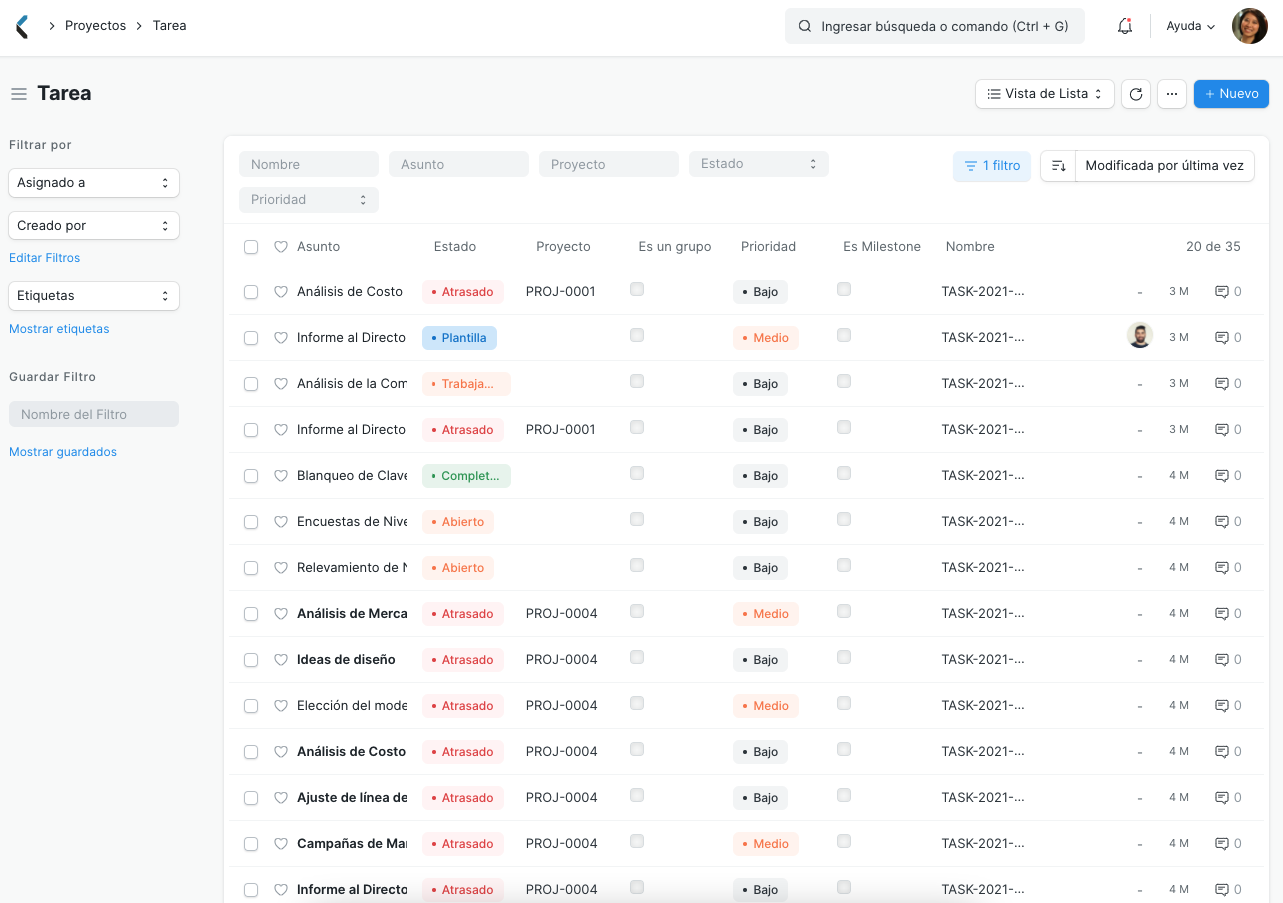This screenshot has width=1283, height=903.
Task: Open comments of Elección del mode row
Action: click(1228, 706)
